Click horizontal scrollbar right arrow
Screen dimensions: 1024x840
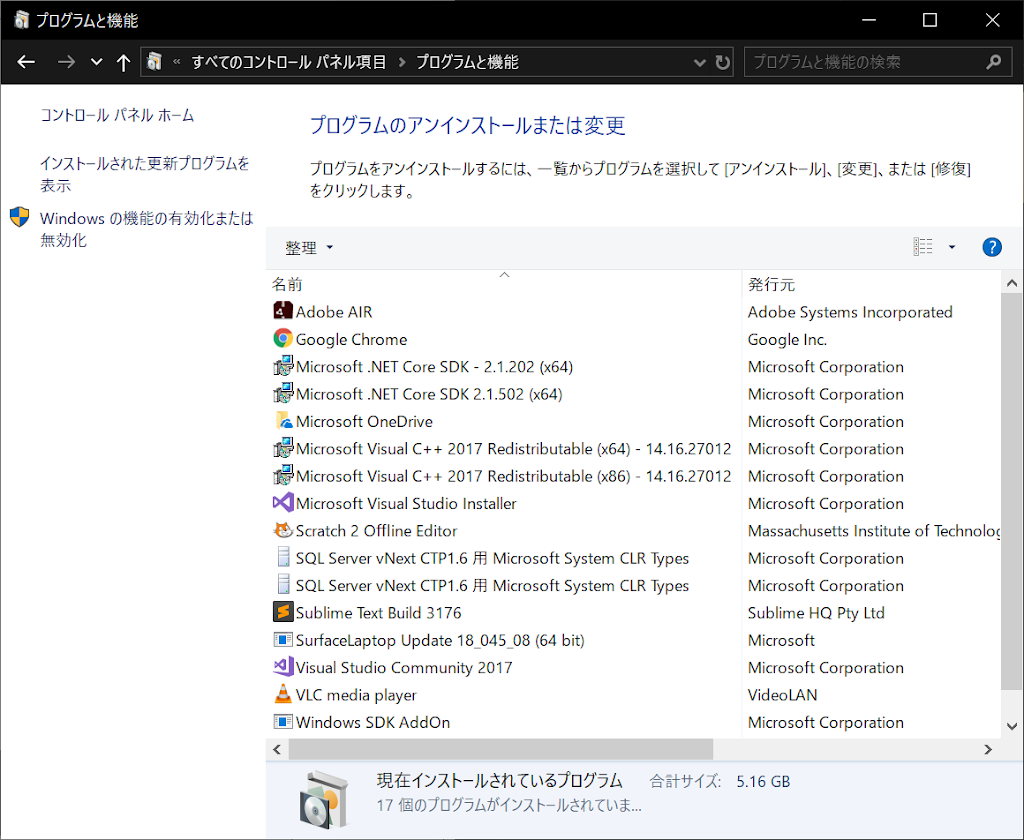tap(988, 749)
